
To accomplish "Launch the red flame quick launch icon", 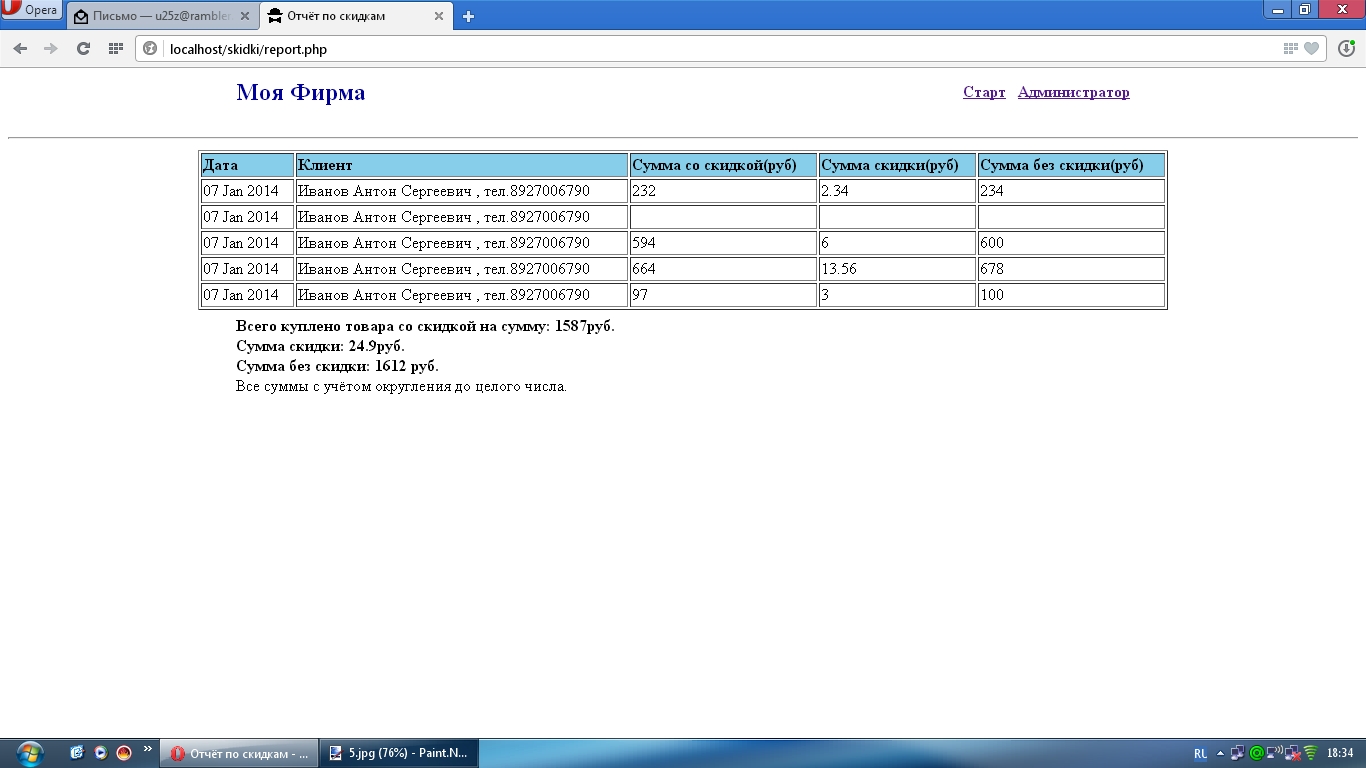I will (124, 753).
